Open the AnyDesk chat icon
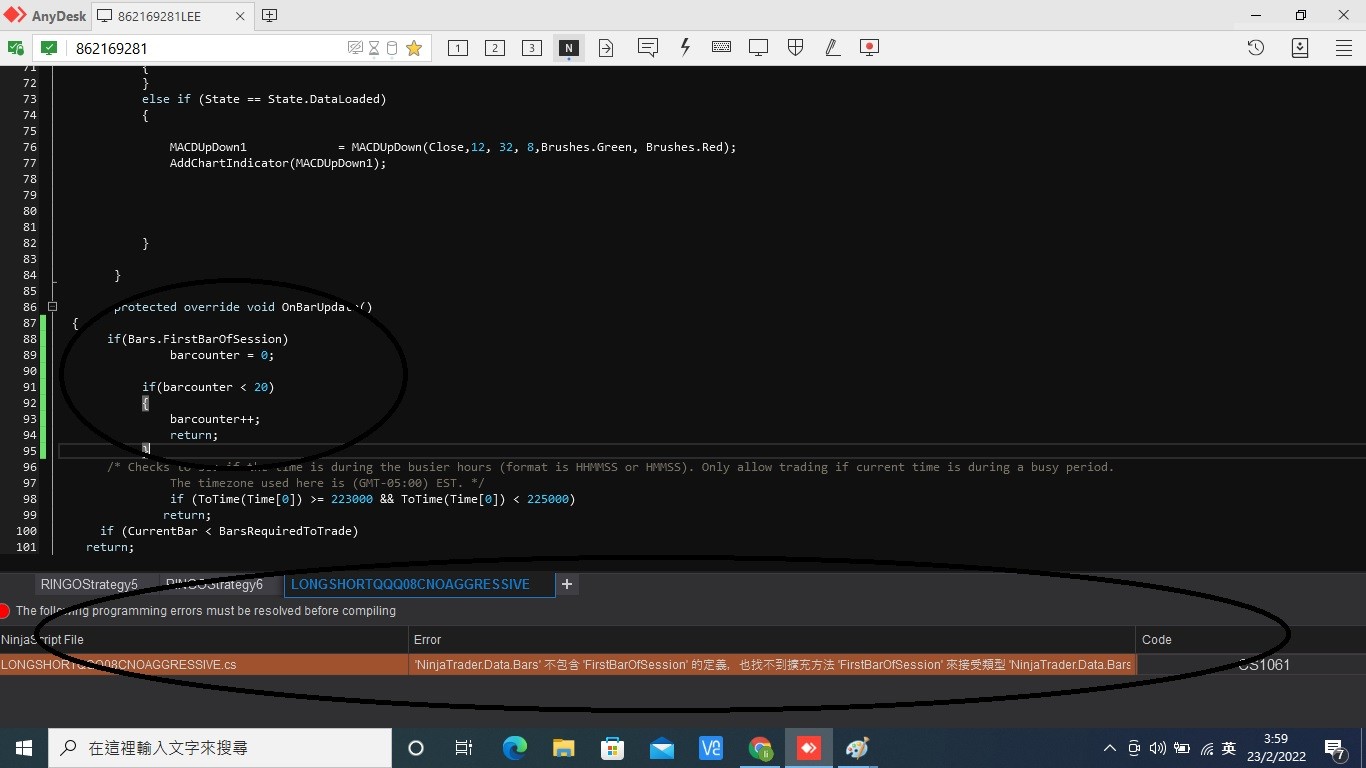This screenshot has height=768, width=1366. (x=647, y=47)
